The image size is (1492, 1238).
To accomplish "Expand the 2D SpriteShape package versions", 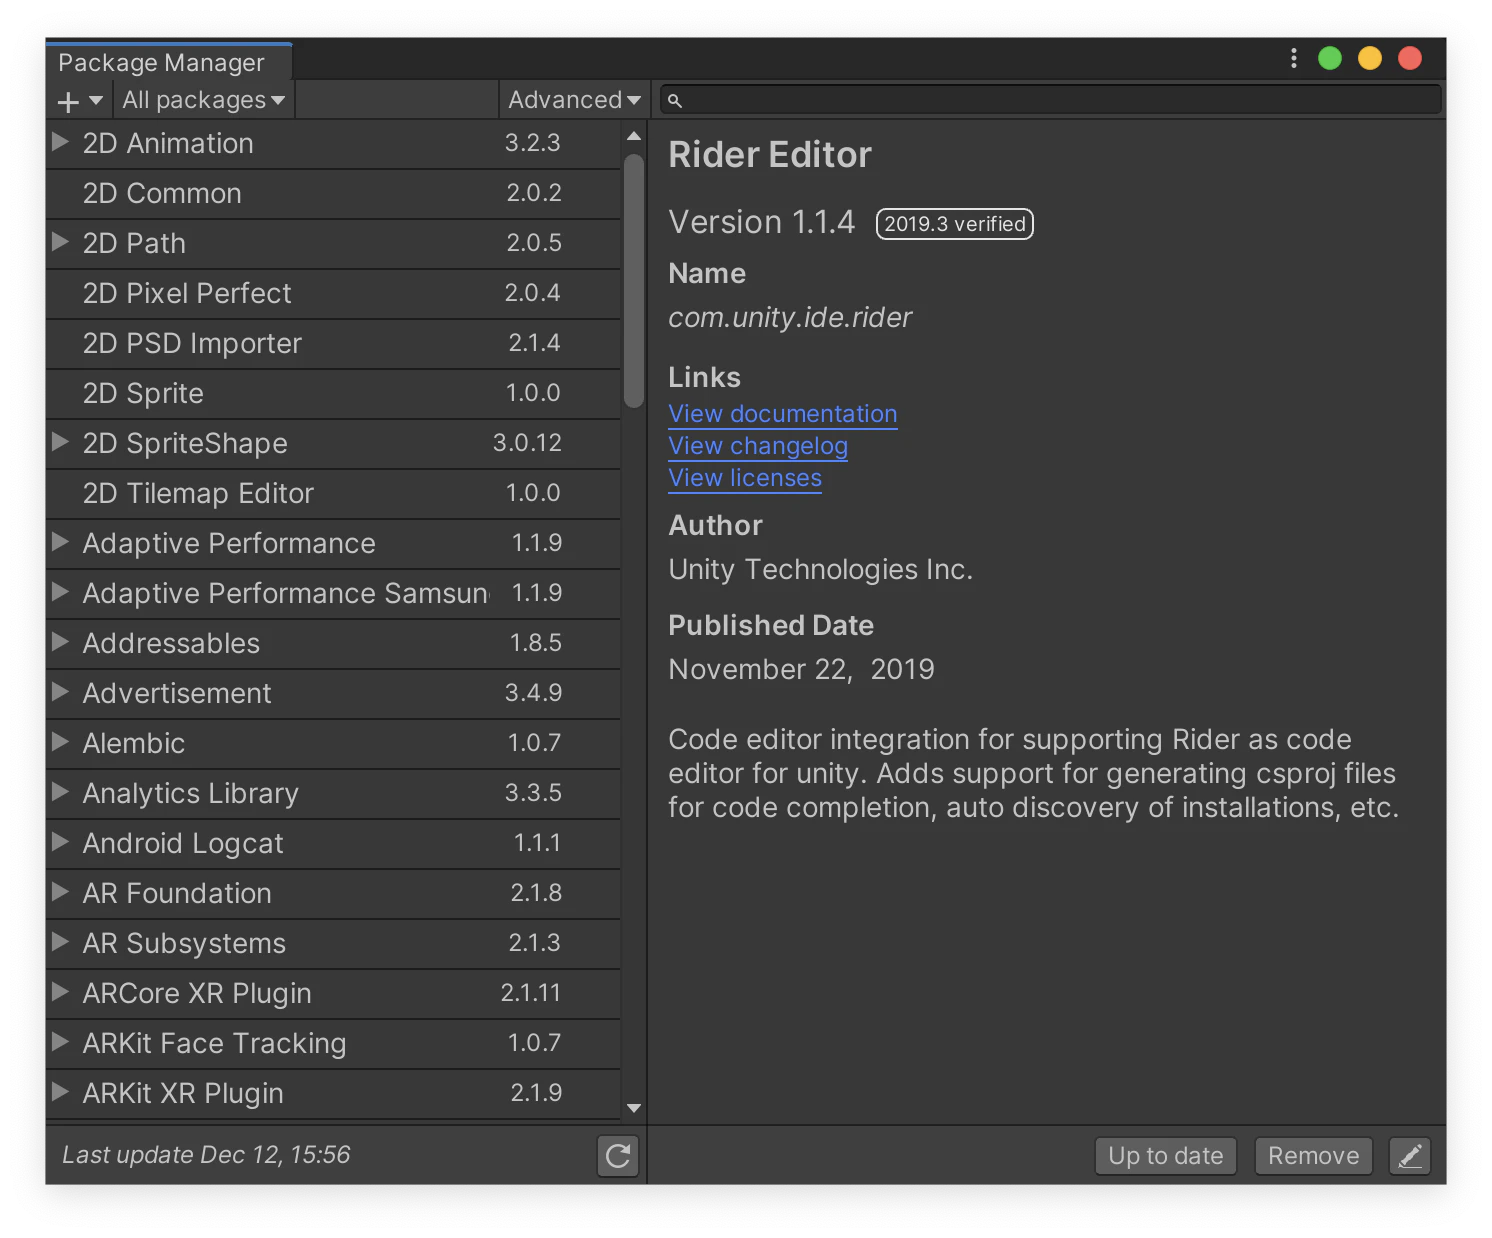I will pos(60,441).
